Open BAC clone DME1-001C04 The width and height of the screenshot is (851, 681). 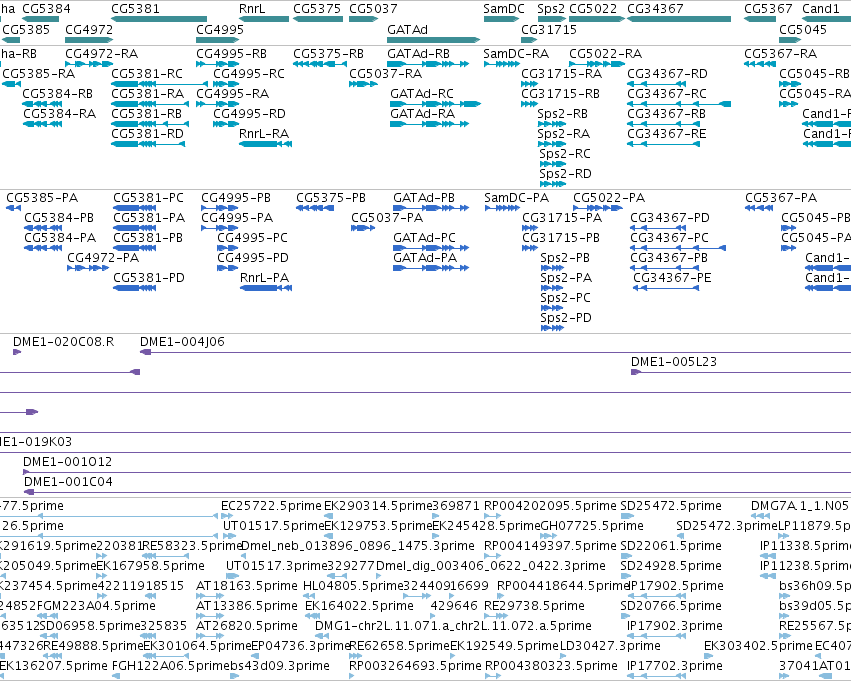click(x=68, y=482)
